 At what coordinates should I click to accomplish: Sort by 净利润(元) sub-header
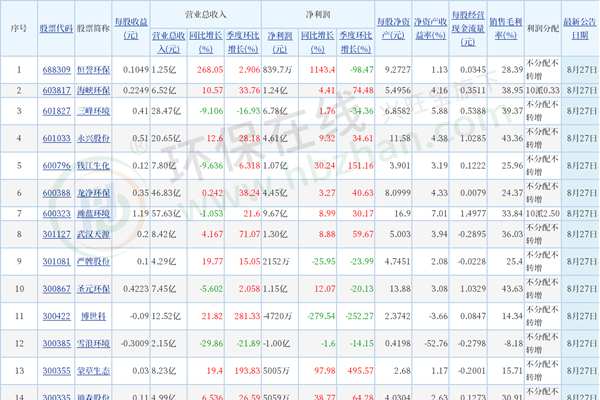[280, 42]
